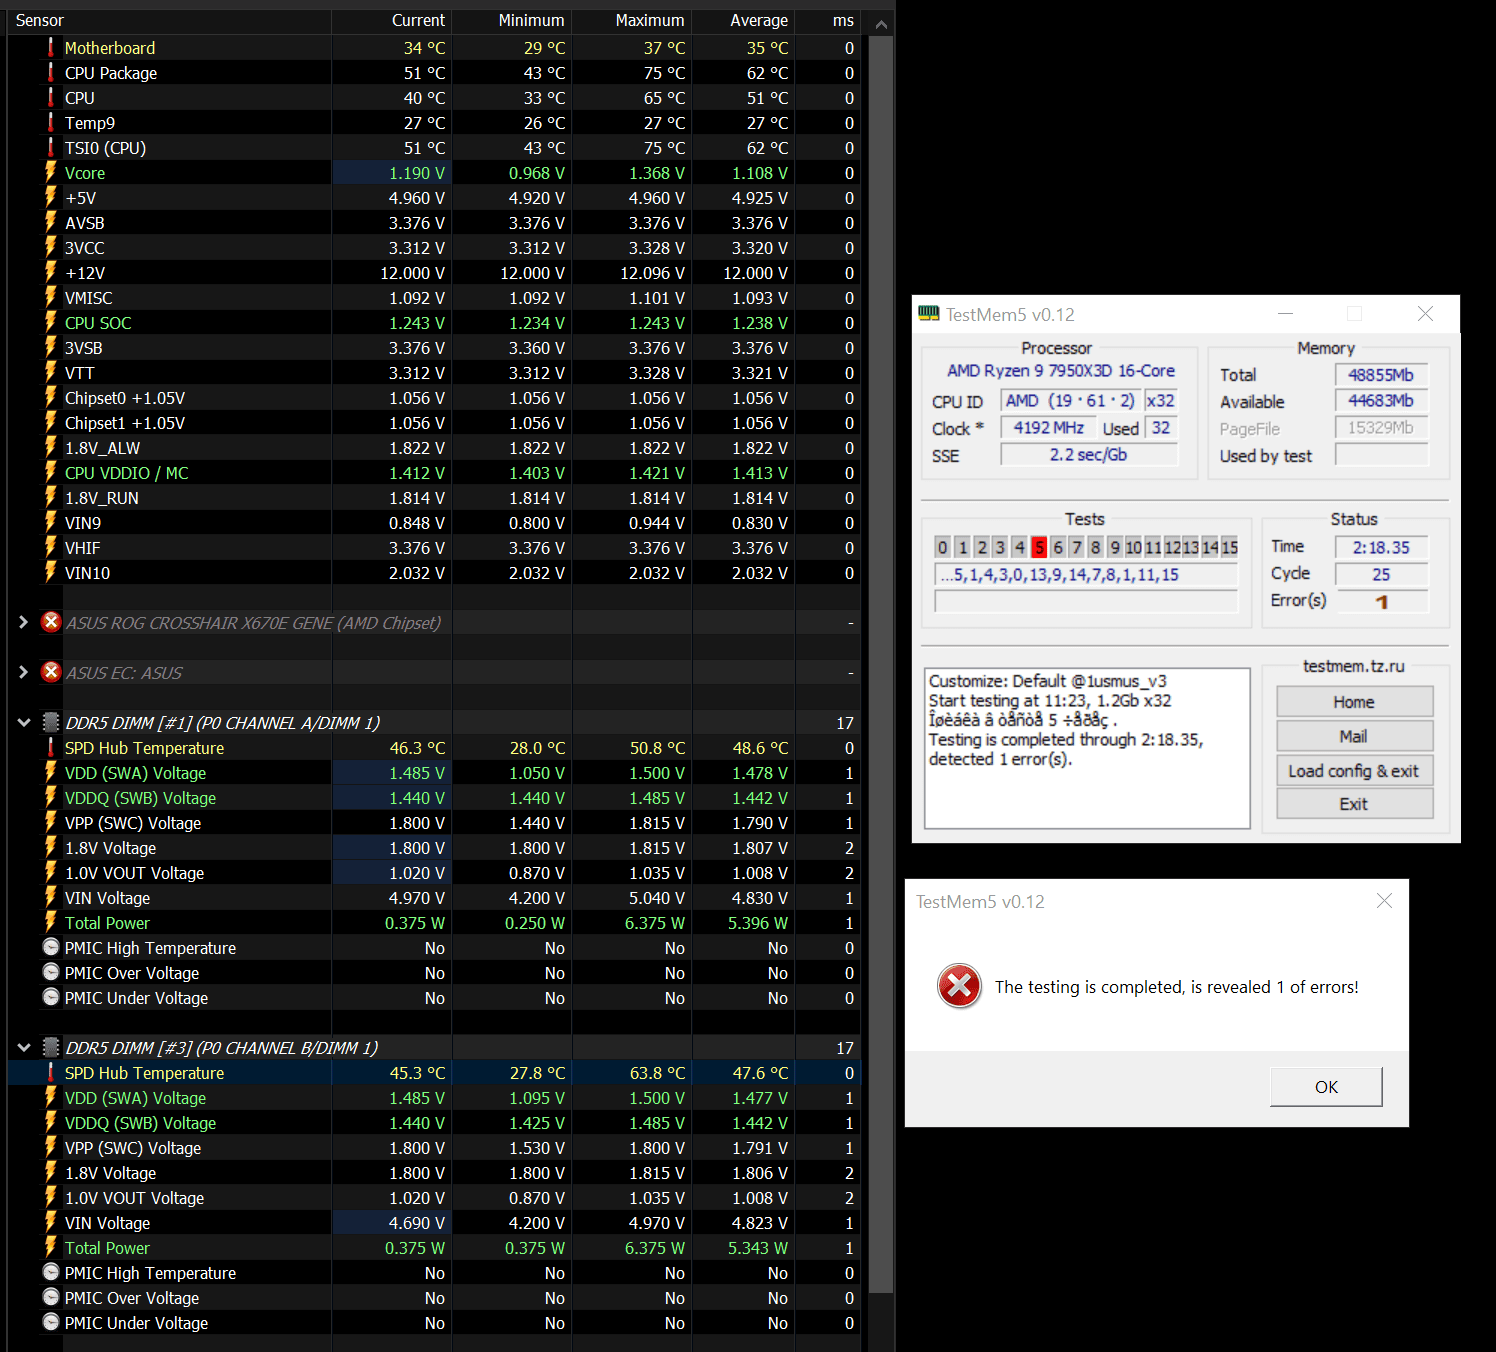Click the VHIF voltage lightning icon

pyautogui.click(x=50, y=547)
